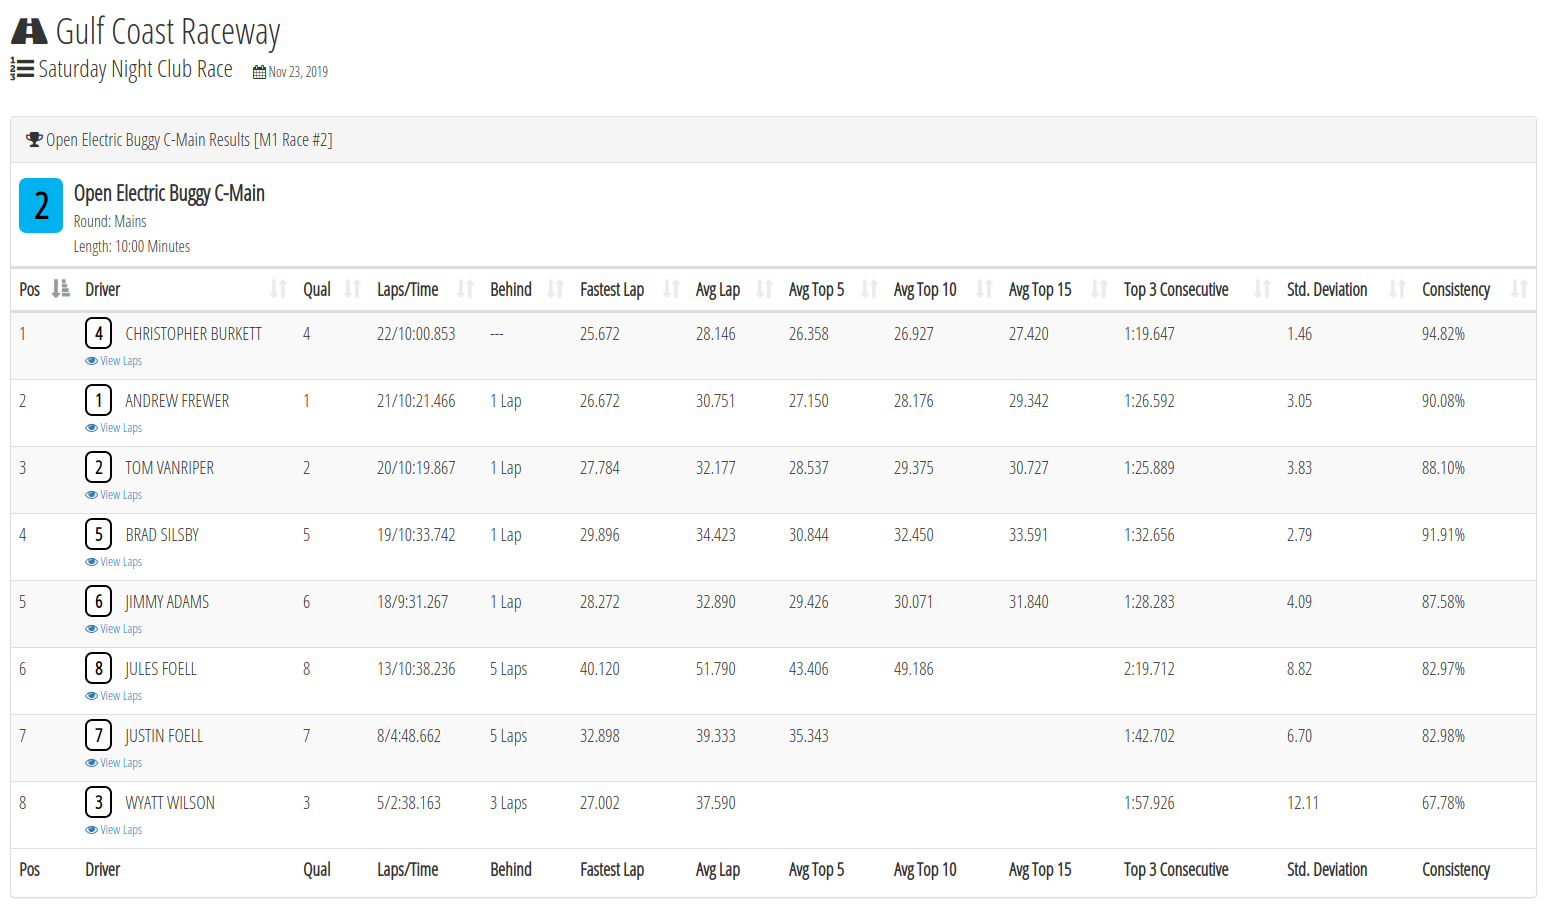The height and width of the screenshot is (908, 1547).
Task: Click car number 8 badge for Jules Foell
Action: point(98,668)
